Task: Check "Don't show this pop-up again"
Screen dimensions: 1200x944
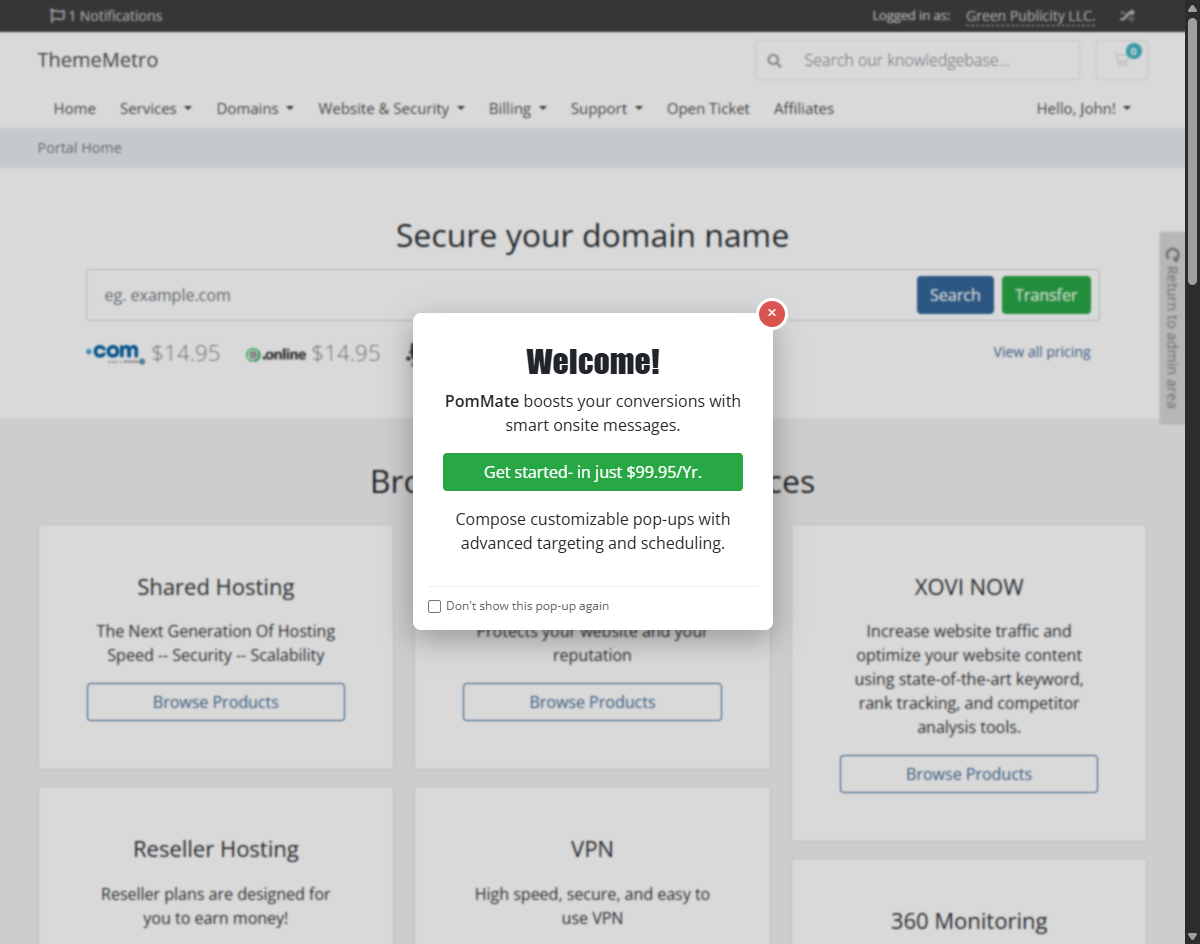Action: coord(434,606)
